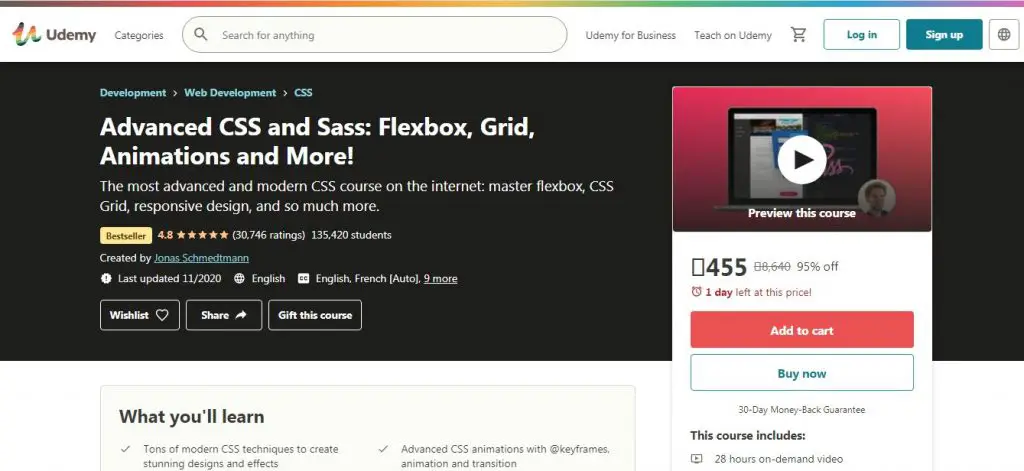Click the Sign up button

point(944,35)
